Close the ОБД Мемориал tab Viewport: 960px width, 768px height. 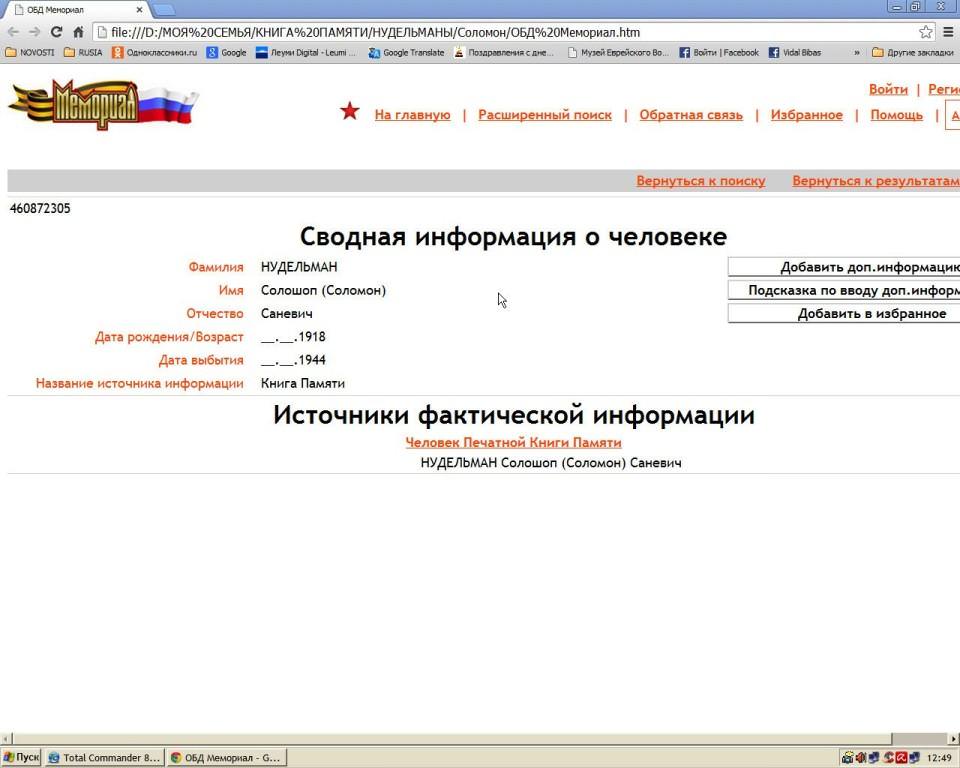140,10
